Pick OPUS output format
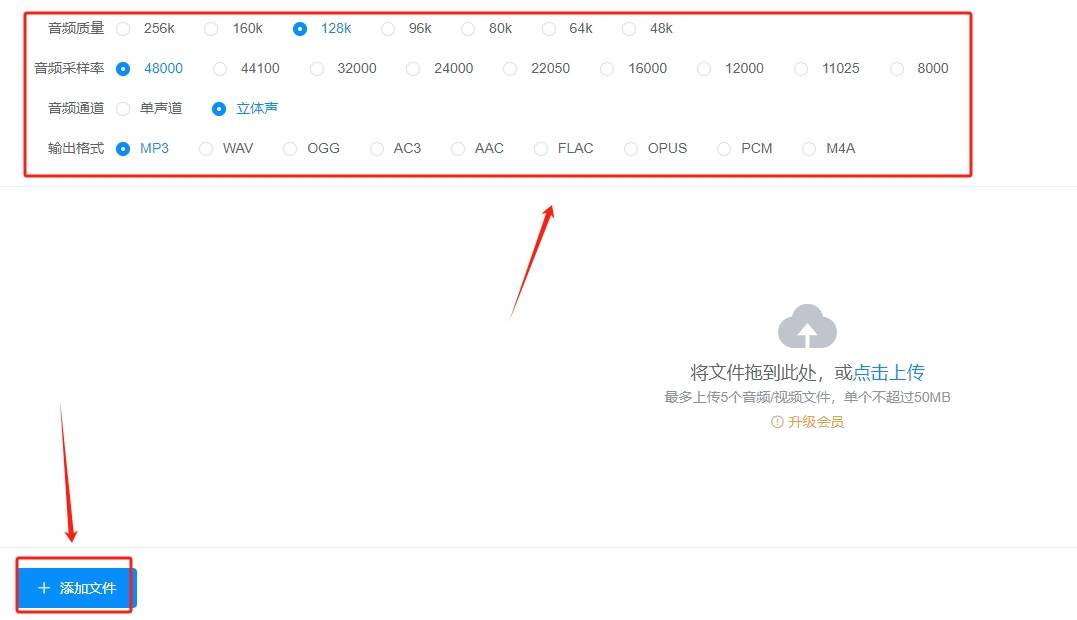Viewport: 1077px width, 620px height. (631, 148)
